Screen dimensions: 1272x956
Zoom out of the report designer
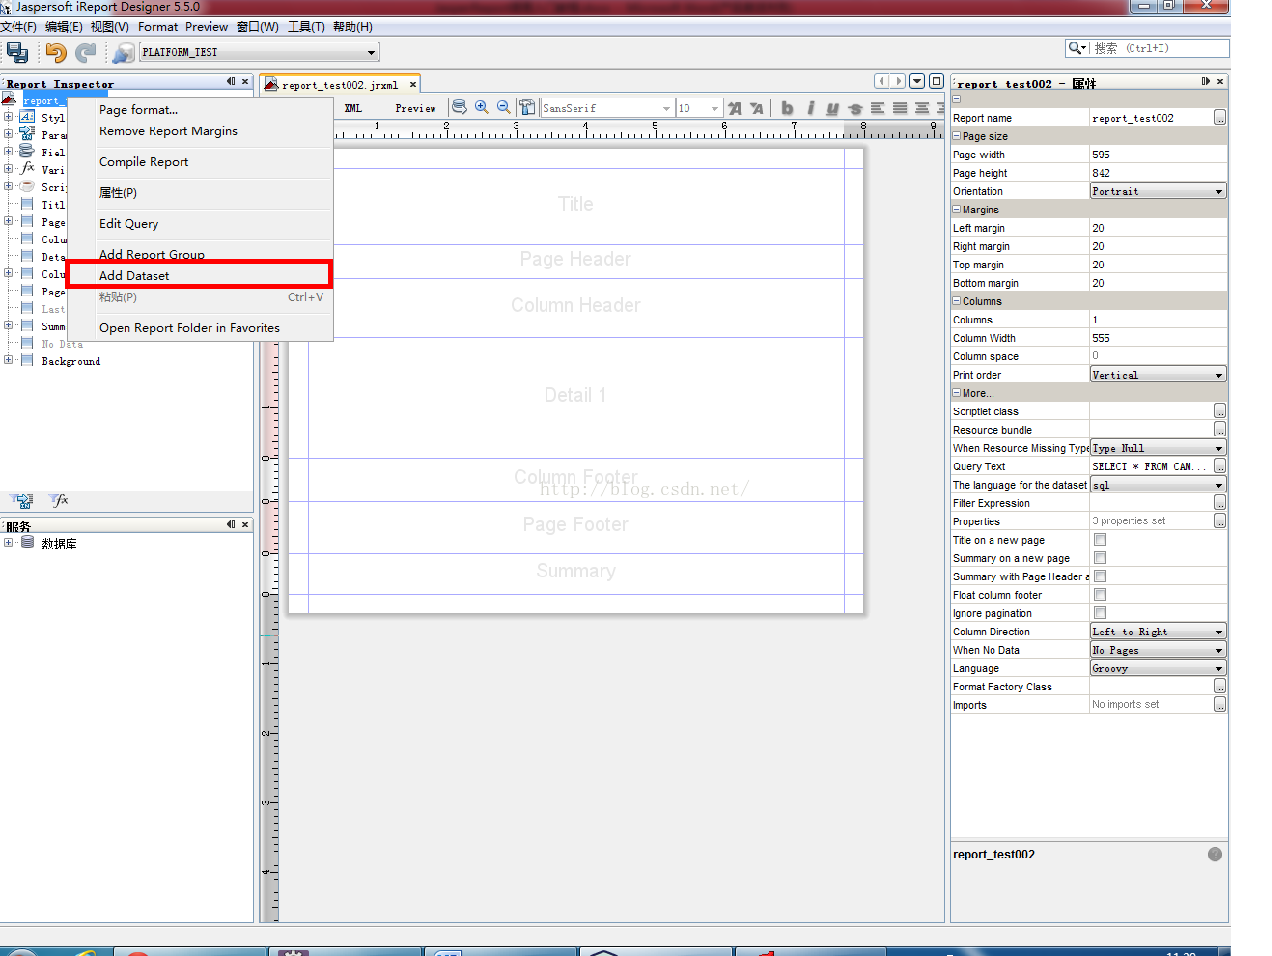coord(504,107)
